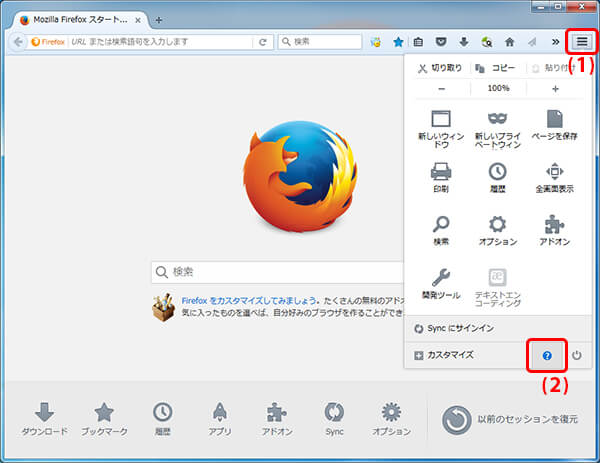Click the 印刷 printer icon
The image size is (600, 463).
(441, 177)
